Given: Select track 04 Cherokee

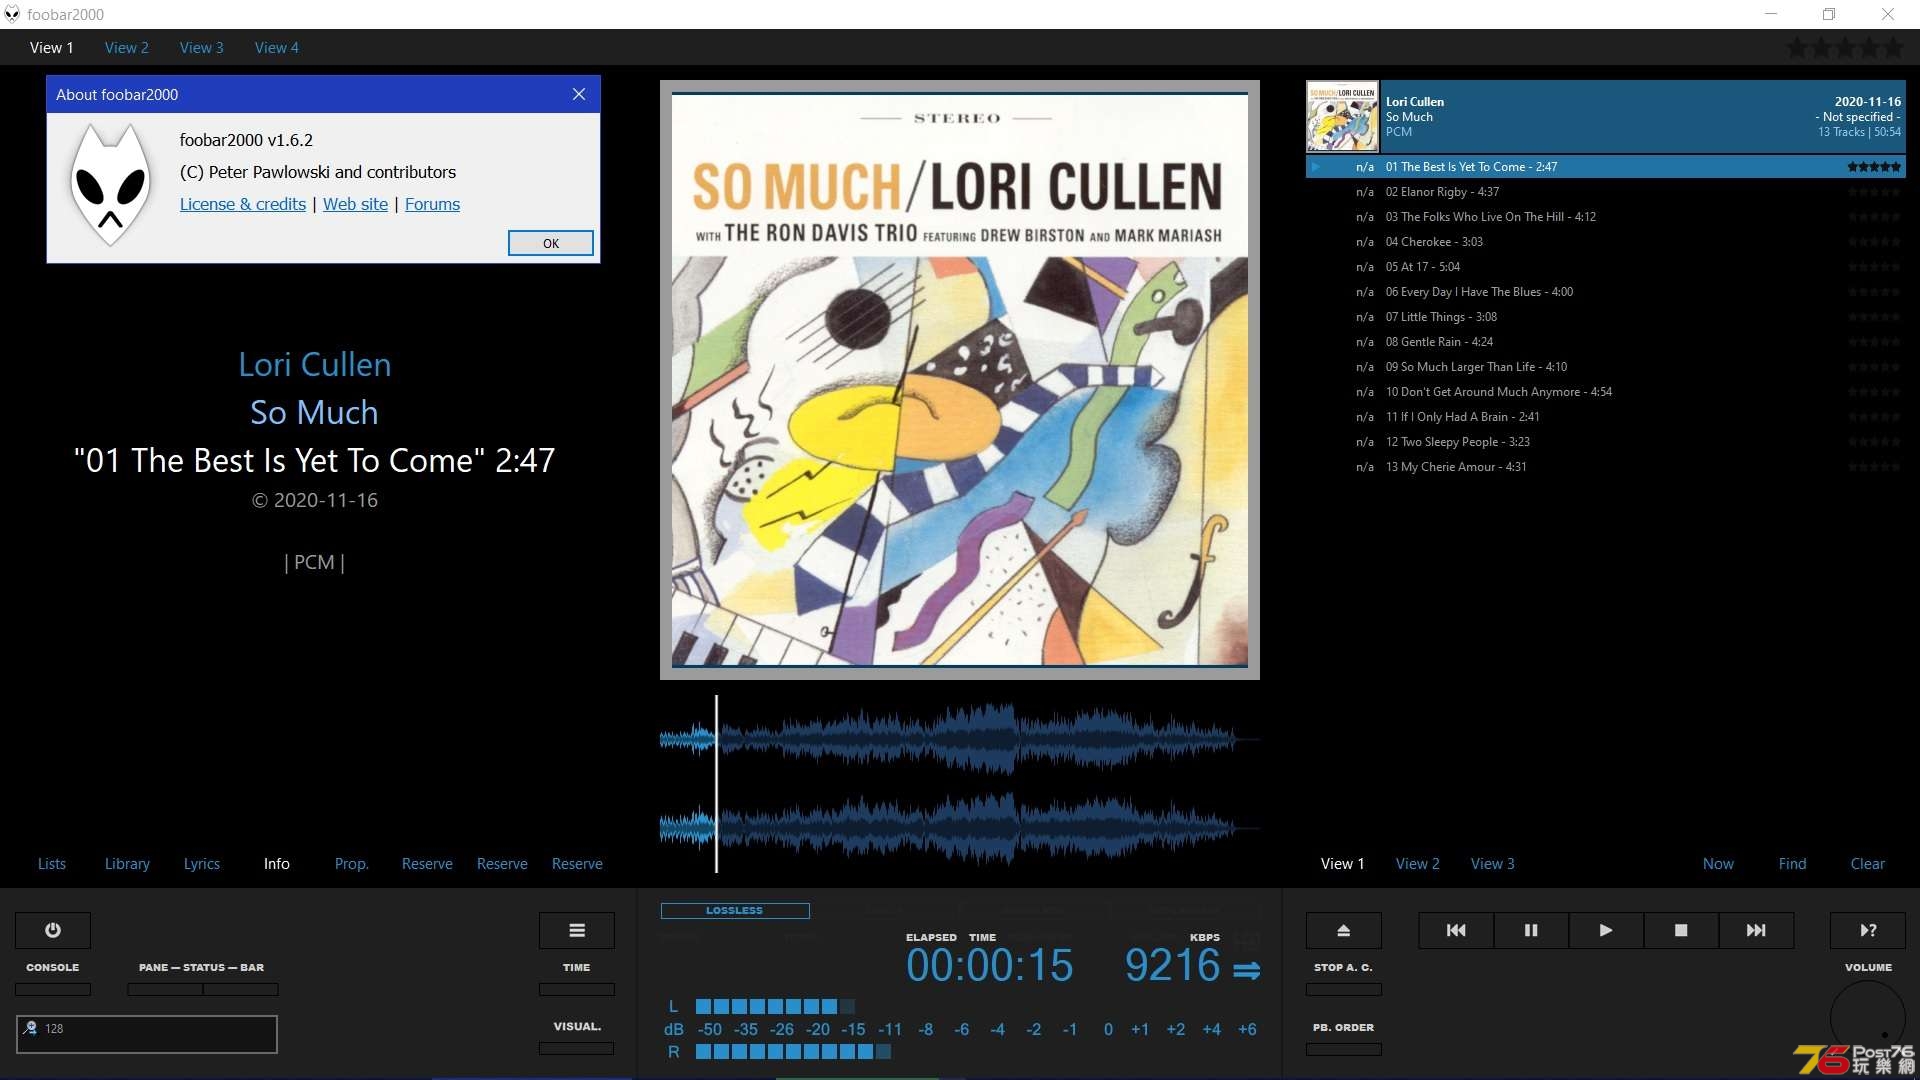Looking at the screenshot, I should (x=1606, y=242).
